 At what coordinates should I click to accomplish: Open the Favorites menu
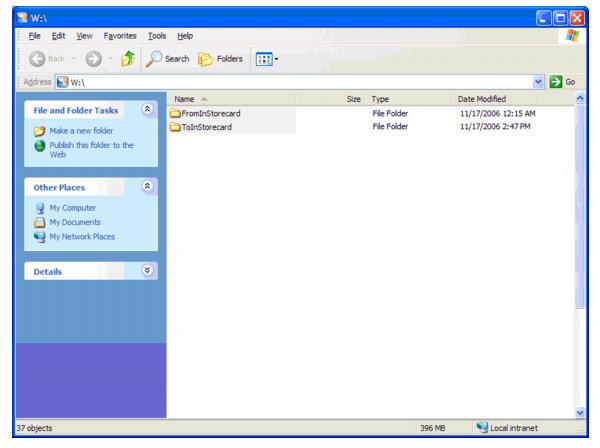(120, 36)
